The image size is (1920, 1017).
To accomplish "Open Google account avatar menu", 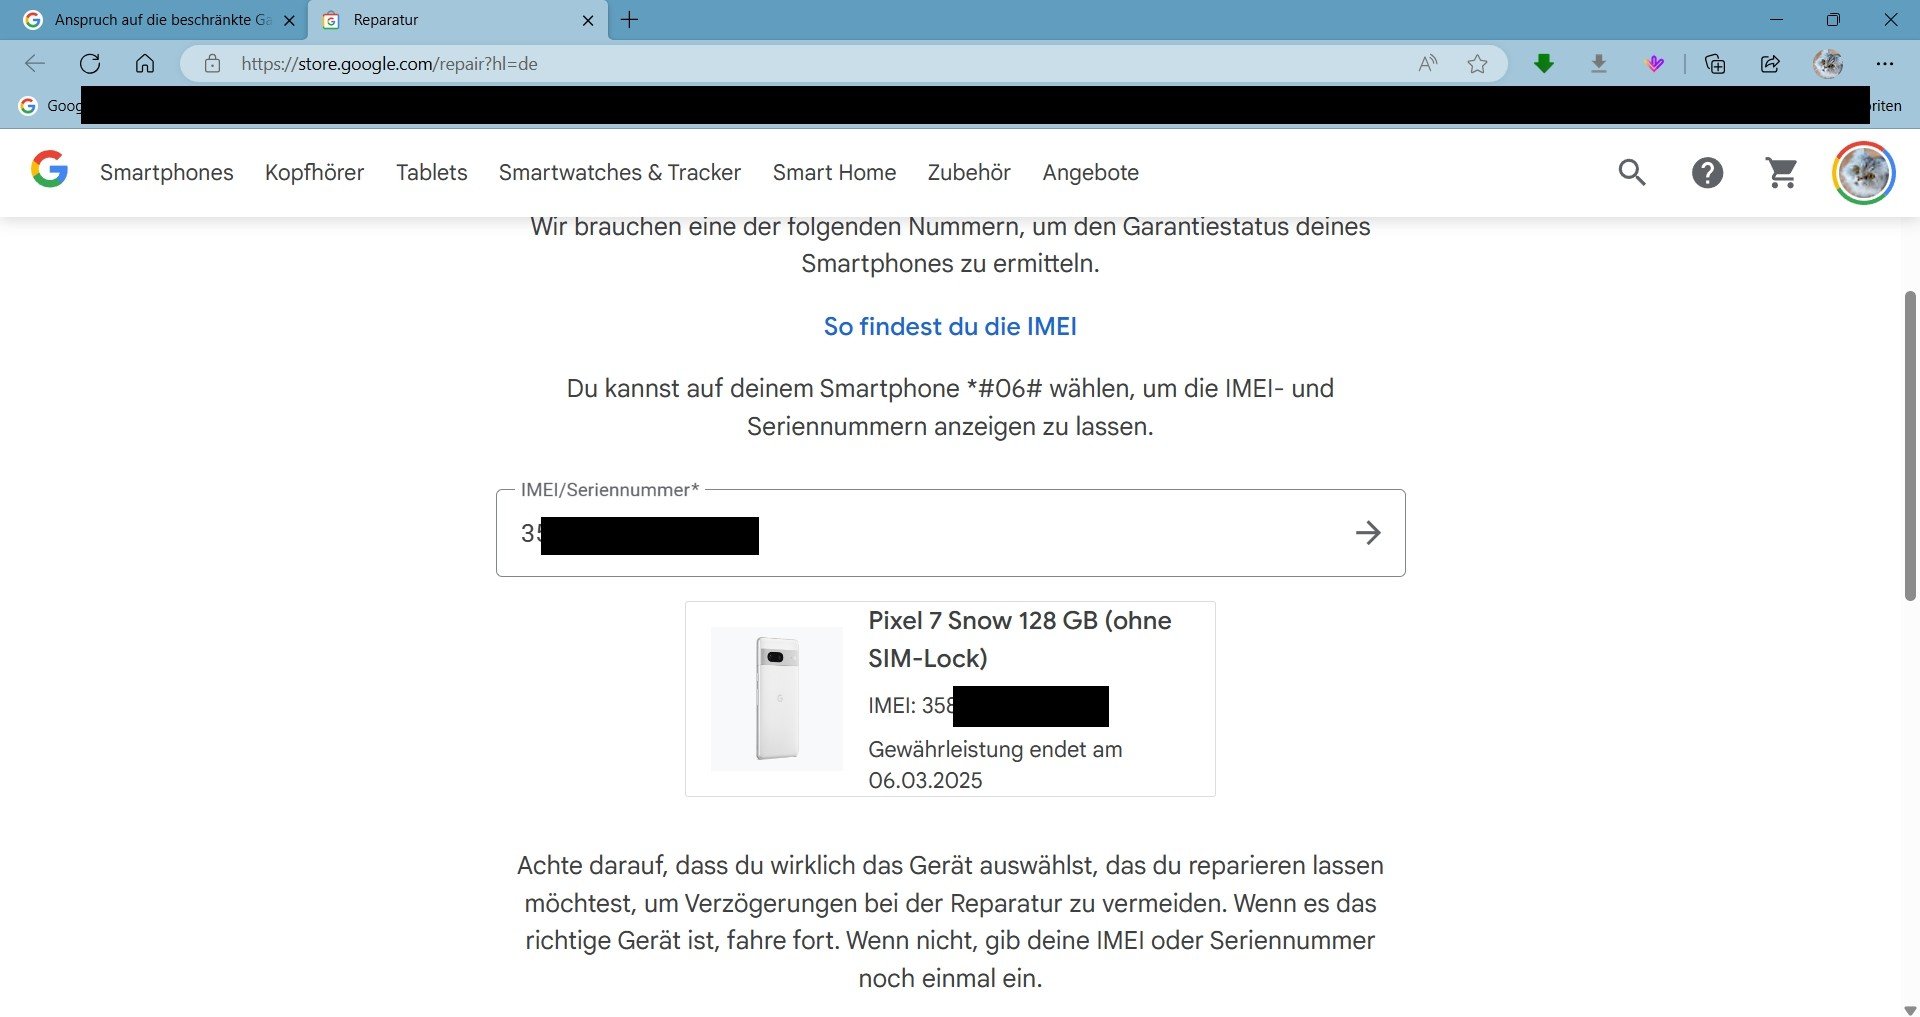I will click(1863, 173).
